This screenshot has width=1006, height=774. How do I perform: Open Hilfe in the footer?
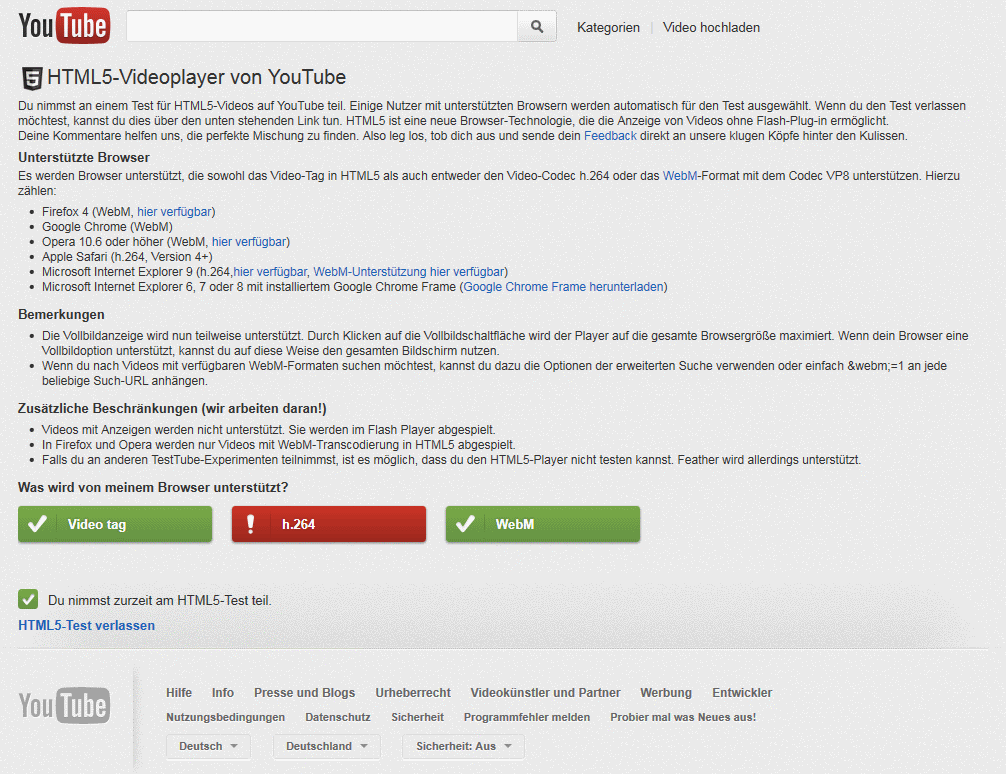coord(179,692)
